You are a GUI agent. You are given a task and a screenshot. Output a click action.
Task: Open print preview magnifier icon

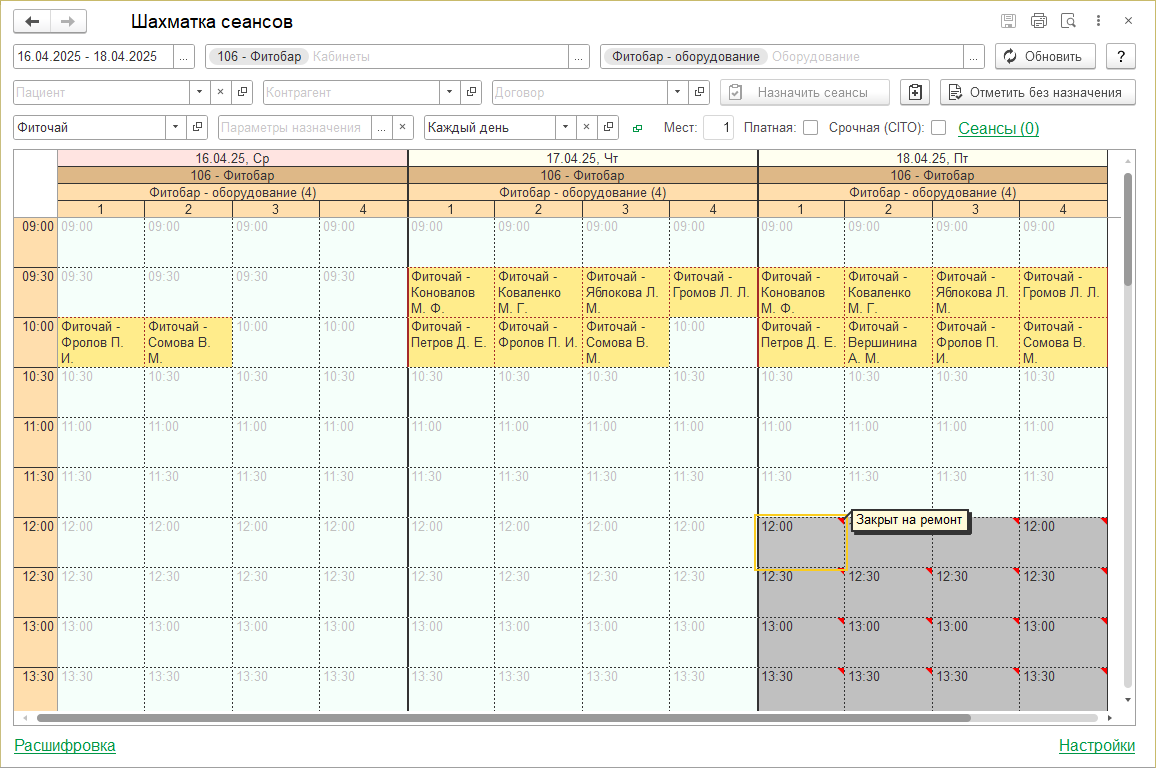click(x=1068, y=21)
